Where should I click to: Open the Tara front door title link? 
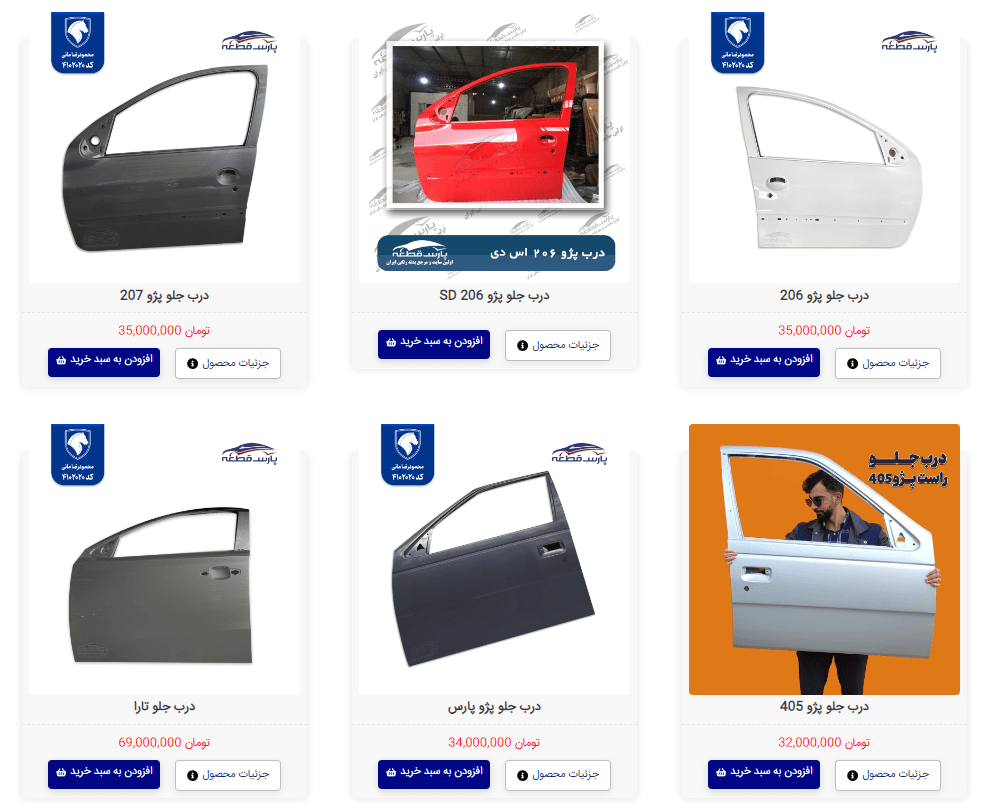click(164, 707)
